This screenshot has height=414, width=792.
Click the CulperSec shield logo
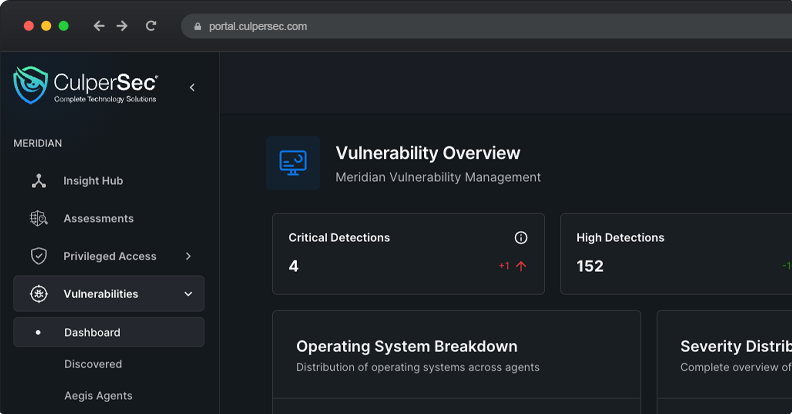[x=30, y=85]
